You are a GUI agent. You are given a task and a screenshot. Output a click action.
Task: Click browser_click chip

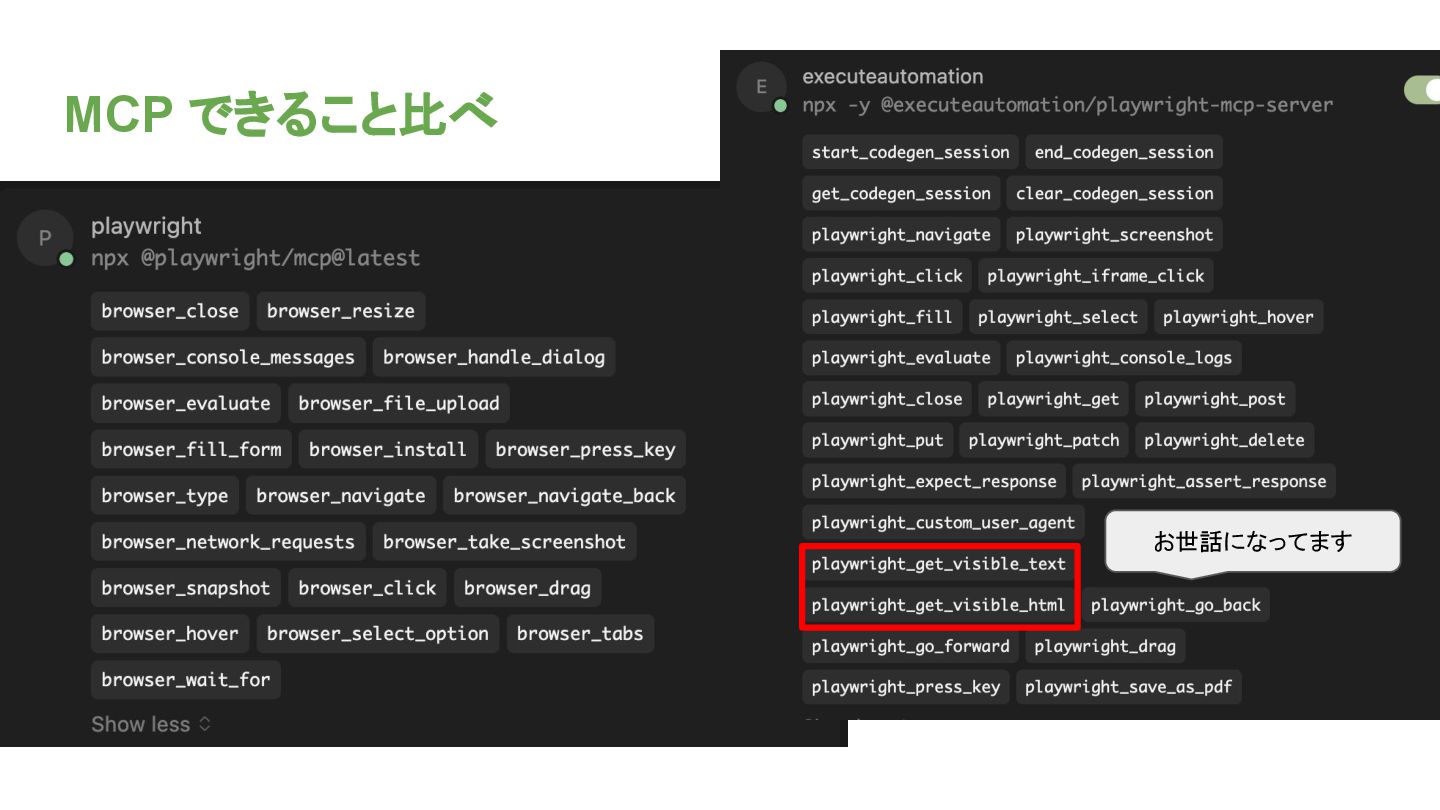(367, 587)
